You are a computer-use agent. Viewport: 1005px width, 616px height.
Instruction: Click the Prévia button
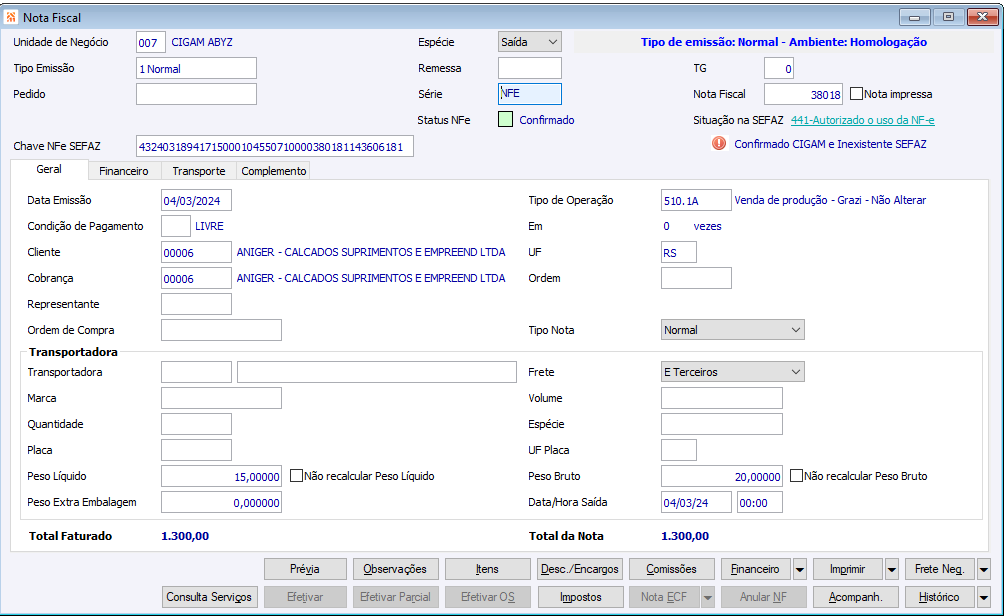tap(305, 569)
